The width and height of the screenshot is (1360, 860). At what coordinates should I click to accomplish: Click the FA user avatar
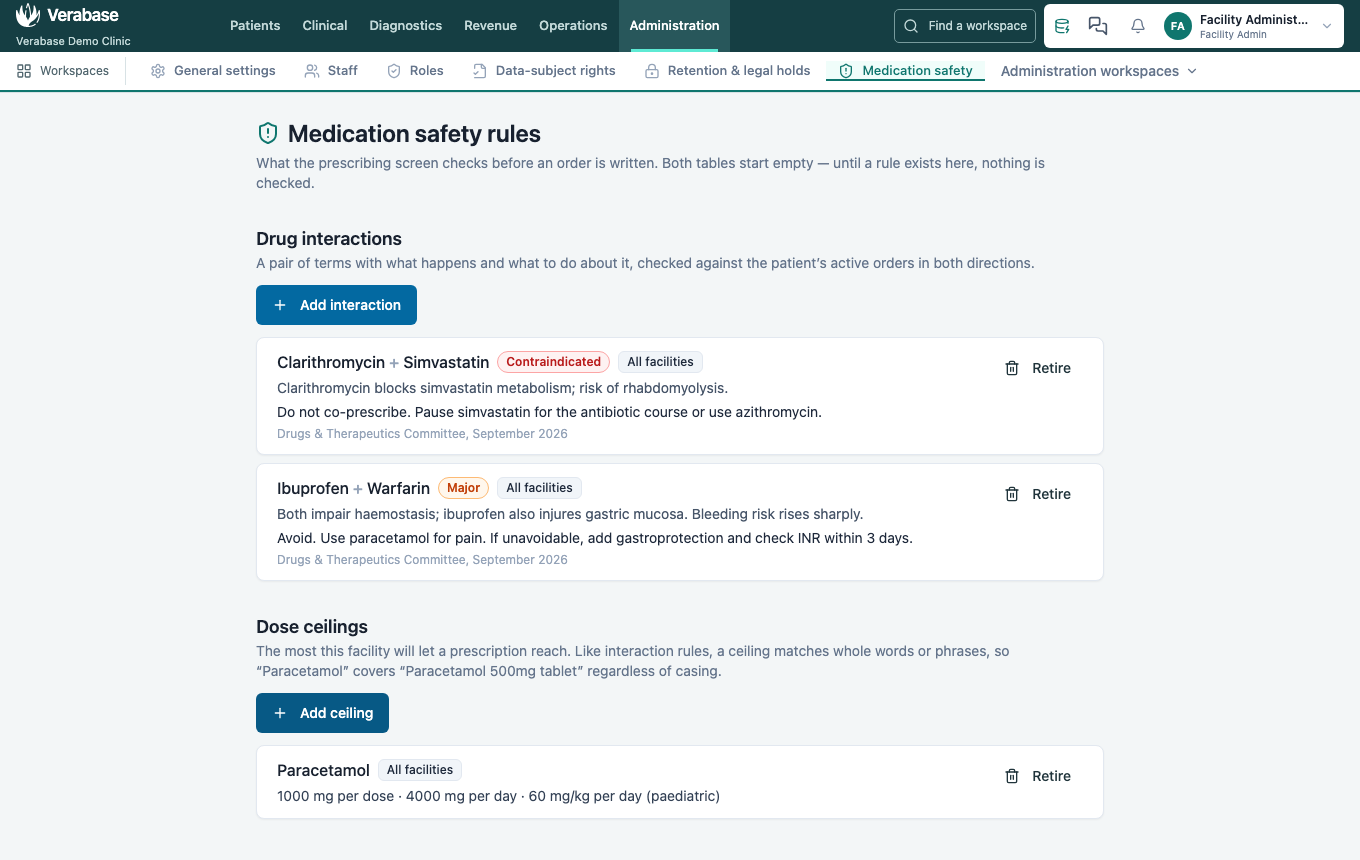click(x=1178, y=26)
